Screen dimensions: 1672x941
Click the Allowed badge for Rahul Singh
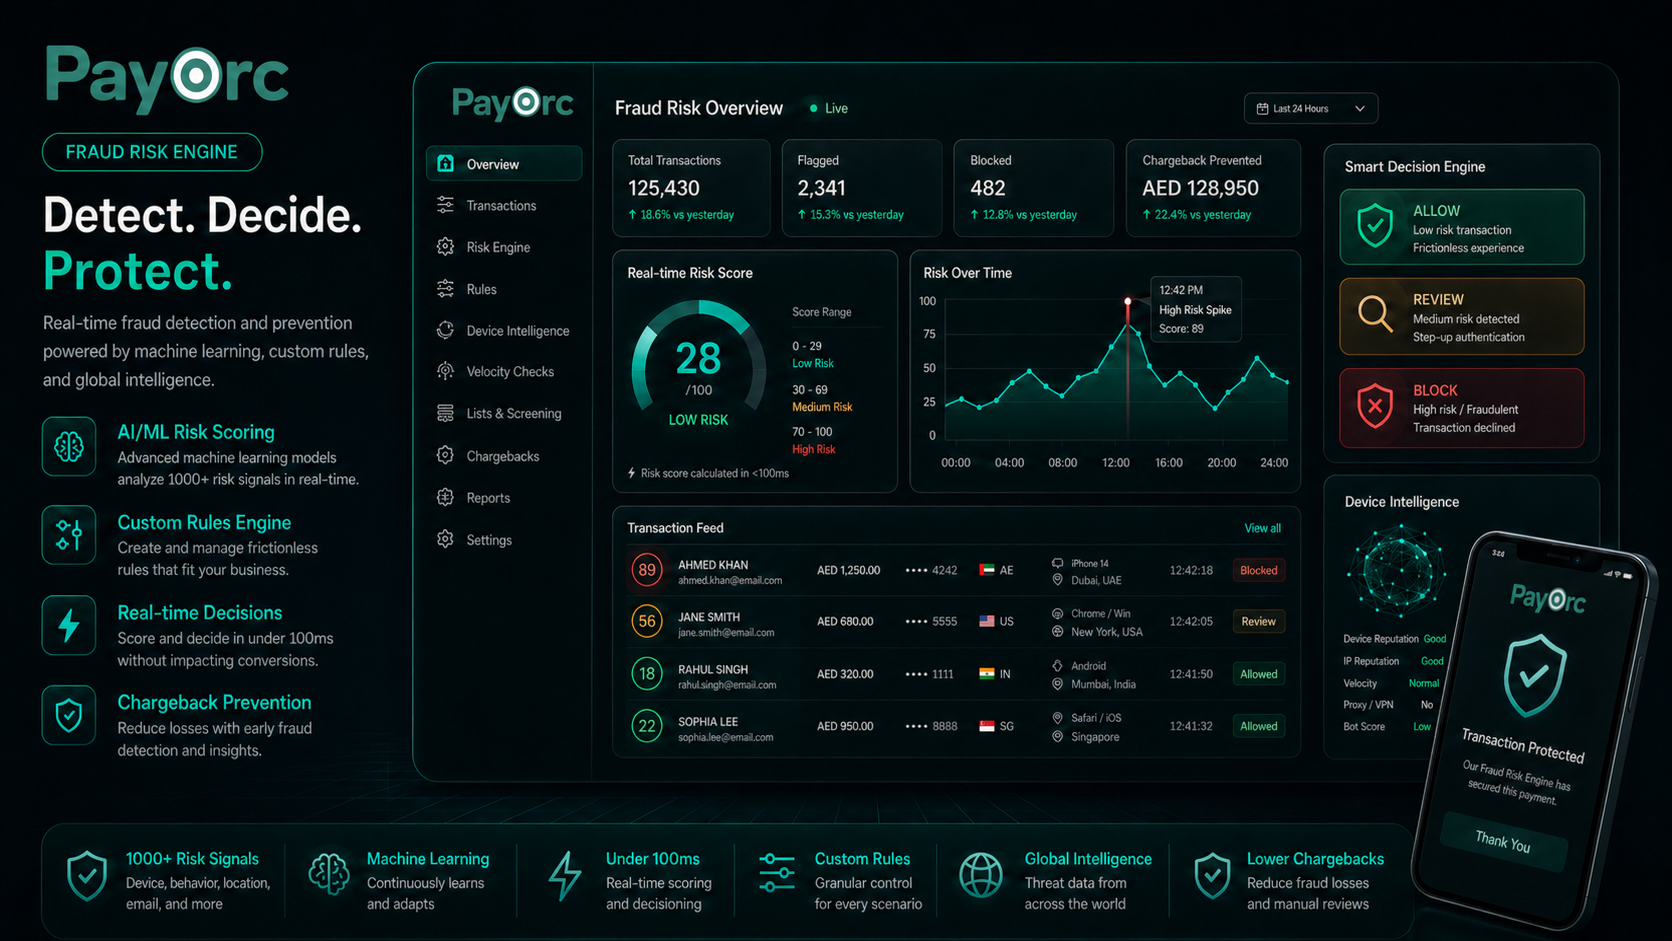pyautogui.click(x=1258, y=674)
